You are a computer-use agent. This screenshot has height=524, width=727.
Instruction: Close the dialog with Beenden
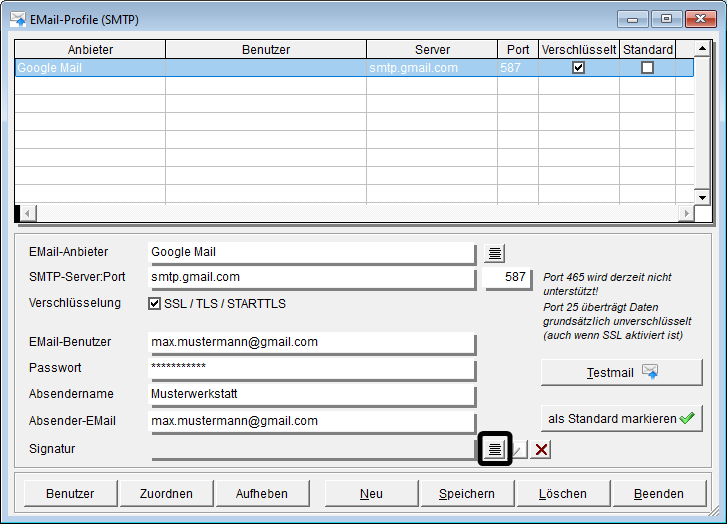(x=659, y=494)
